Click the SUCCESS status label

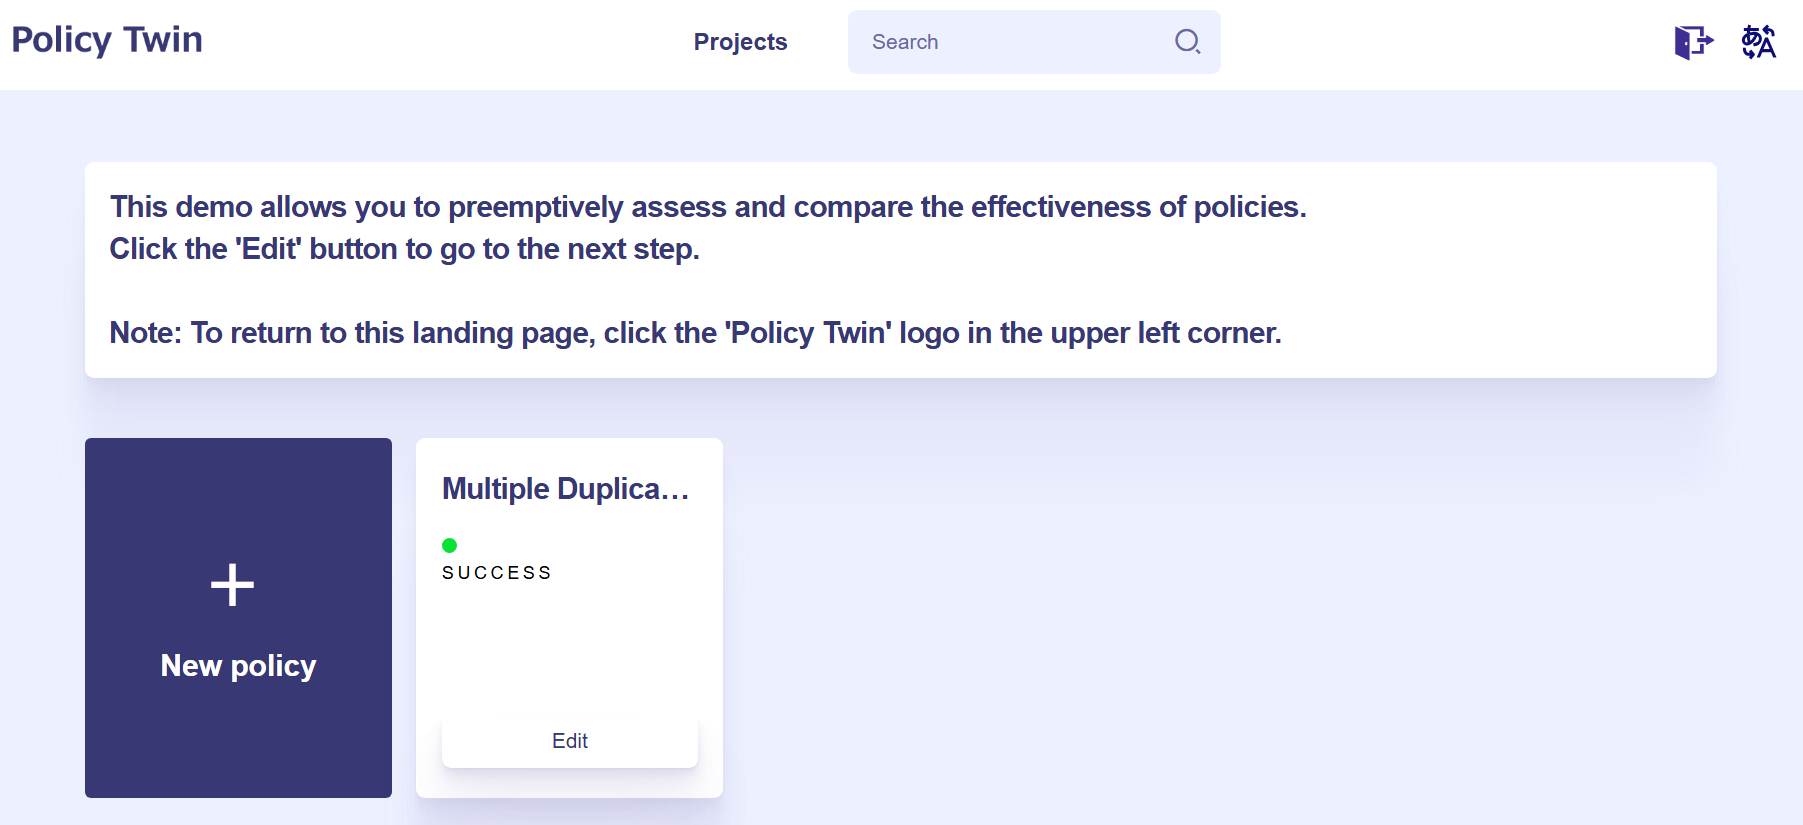[497, 573]
